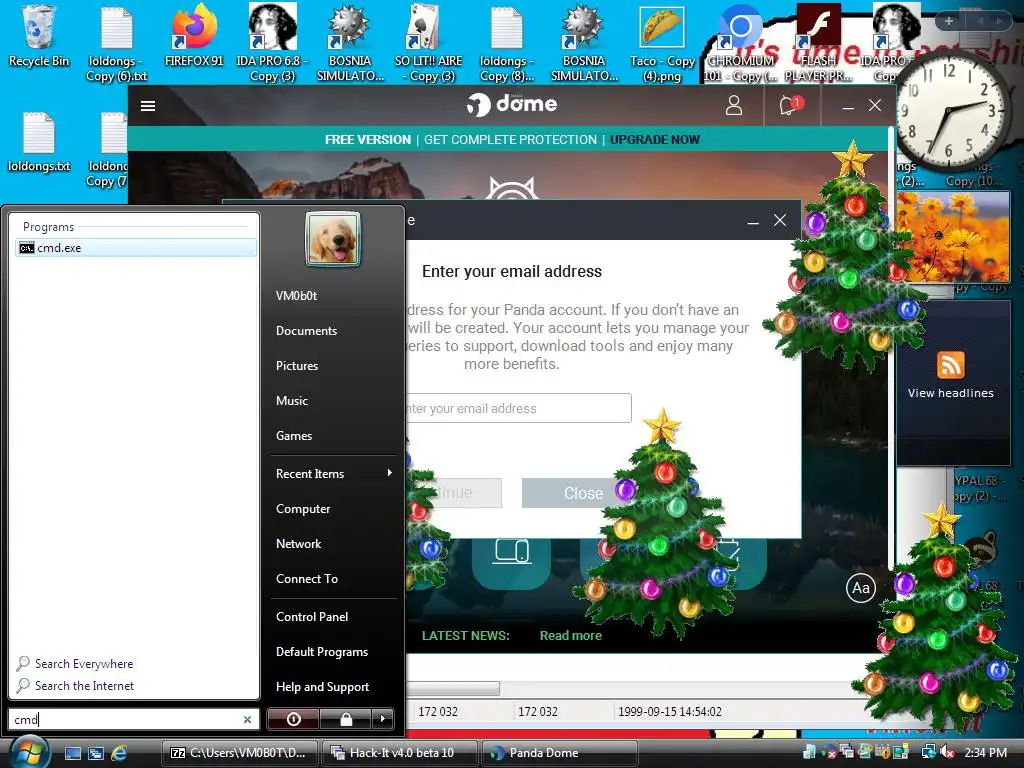Viewport: 1024px width, 768px height.
Task: Switch to C:\Users\VM0B0T 7-Zip taskbar button
Action: click(240, 753)
